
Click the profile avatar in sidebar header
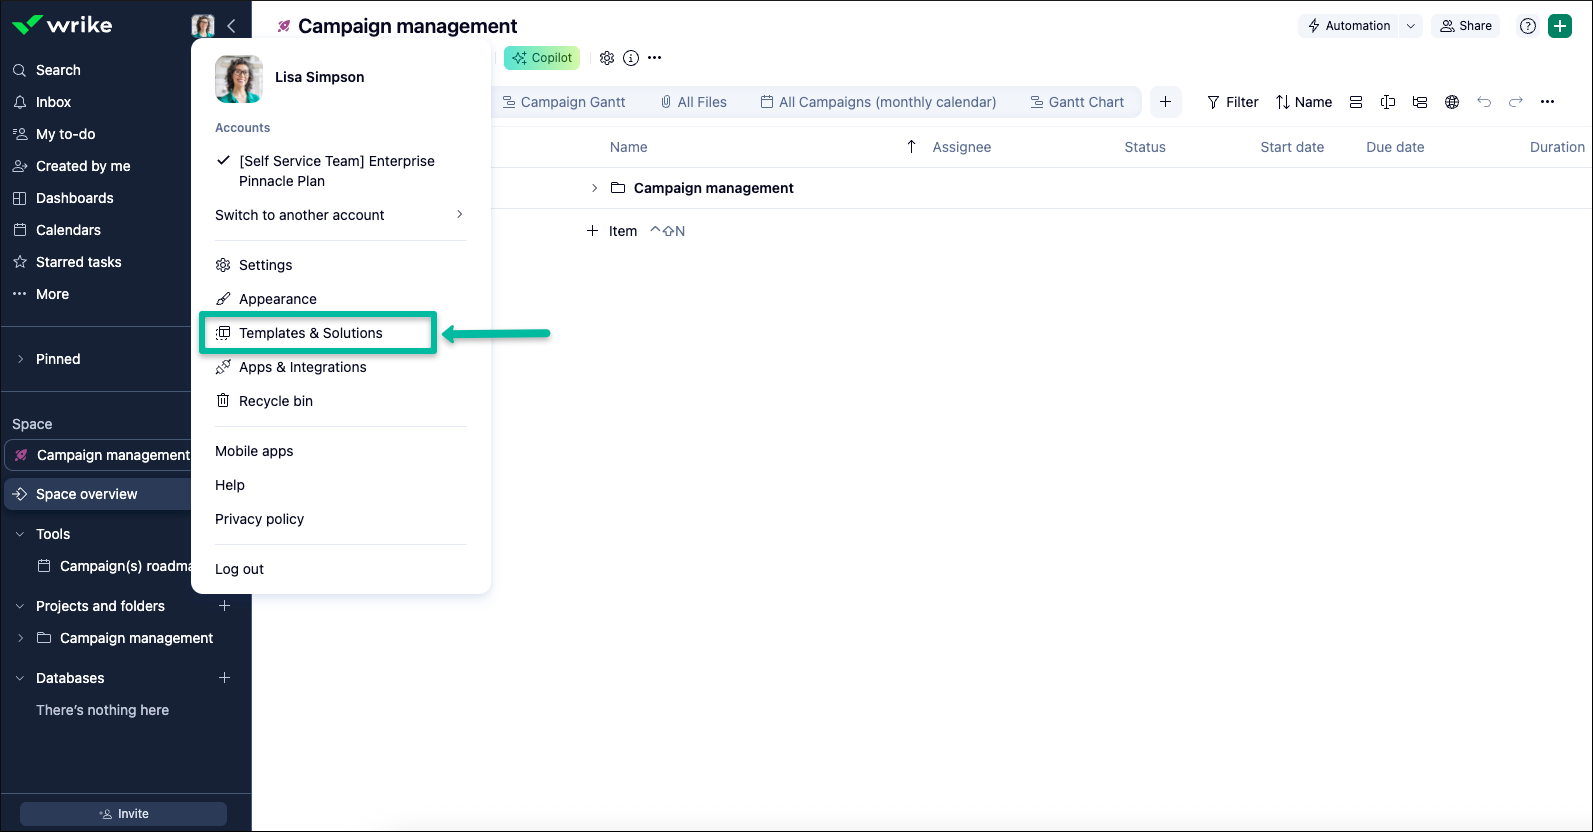tap(203, 26)
